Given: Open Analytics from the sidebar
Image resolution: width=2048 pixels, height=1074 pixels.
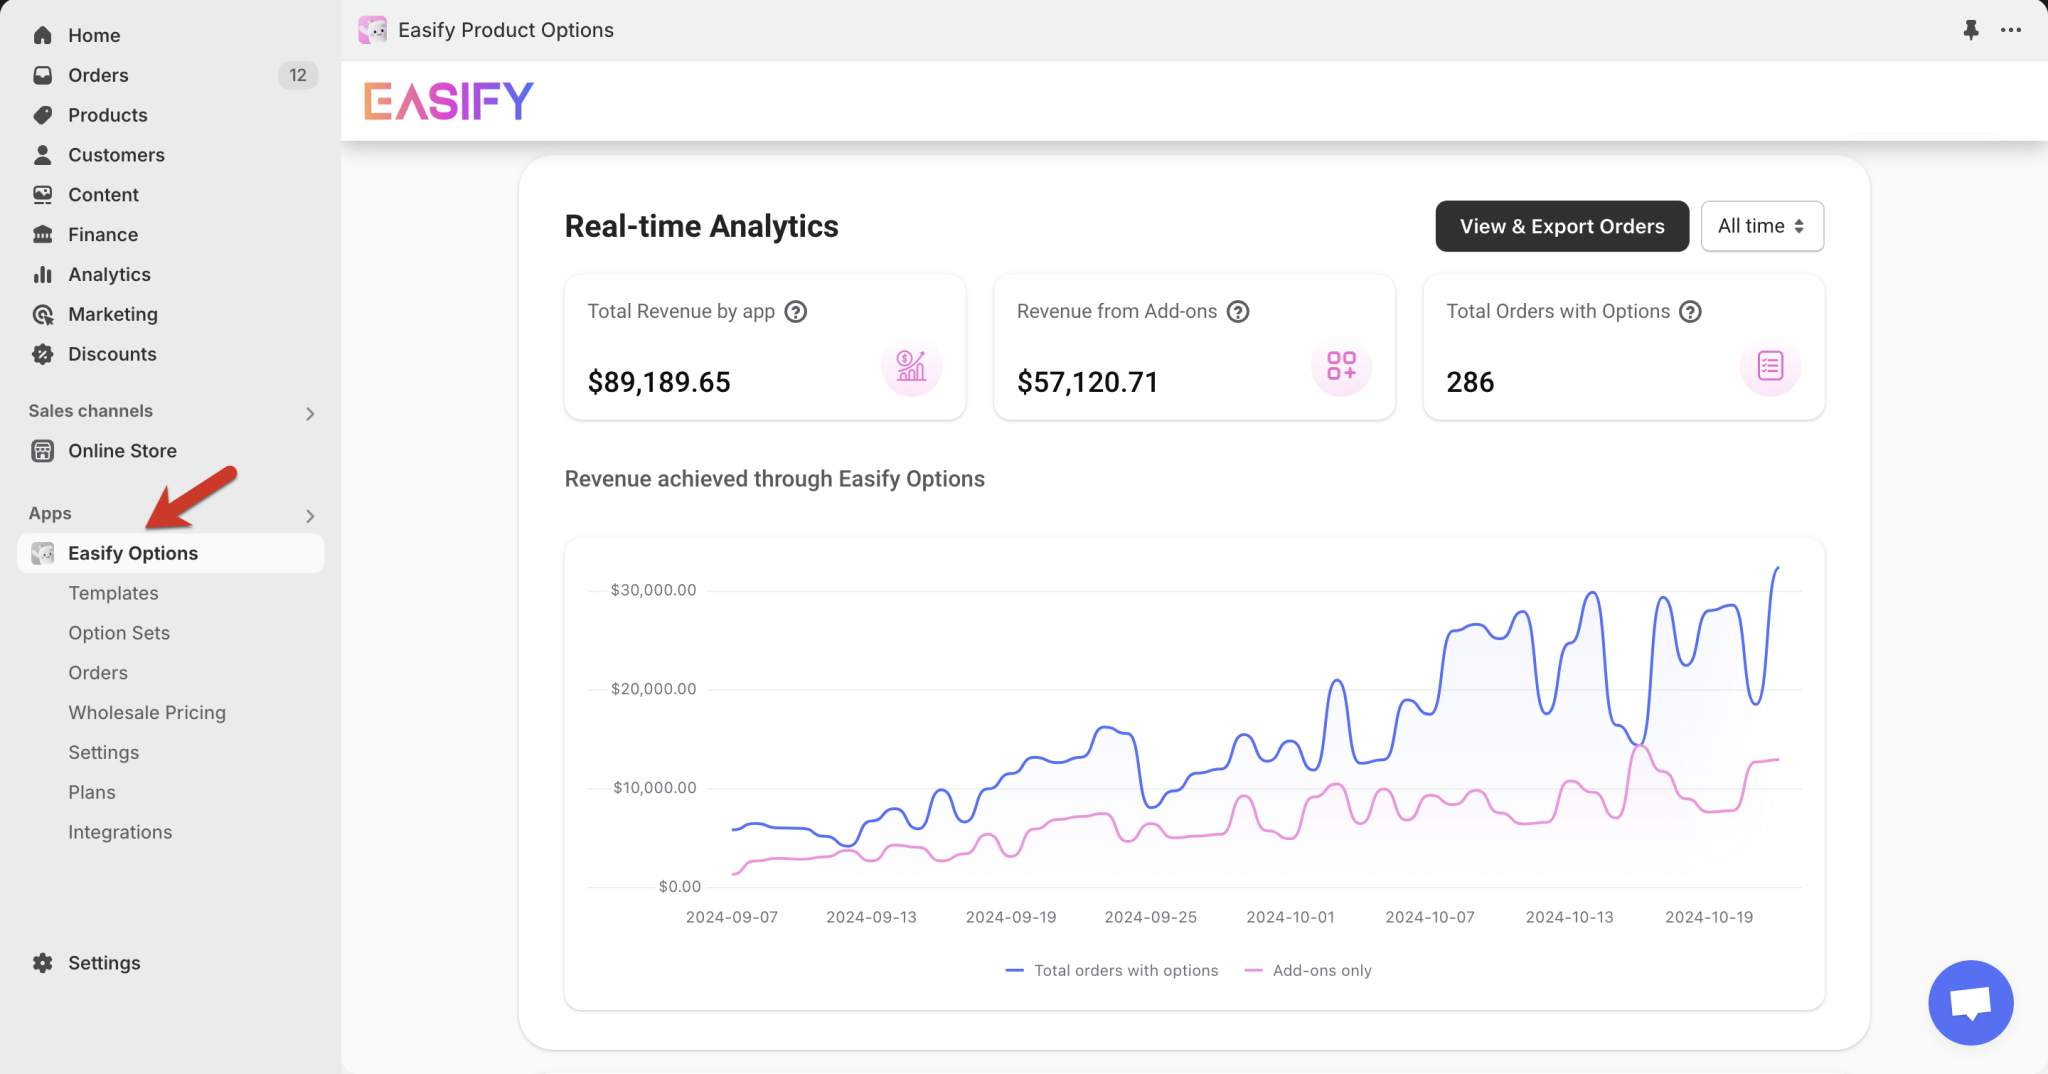Looking at the screenshot, I should click(42, 274).
